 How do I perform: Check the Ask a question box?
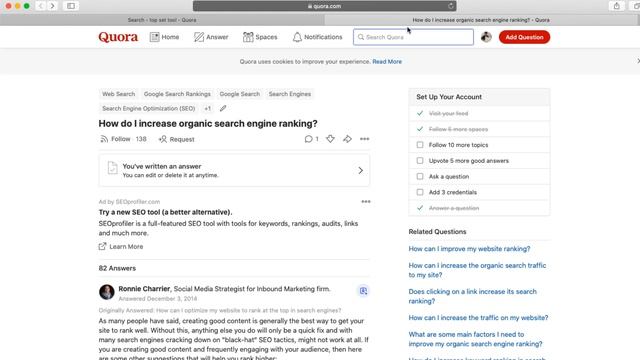coord(420,176)
